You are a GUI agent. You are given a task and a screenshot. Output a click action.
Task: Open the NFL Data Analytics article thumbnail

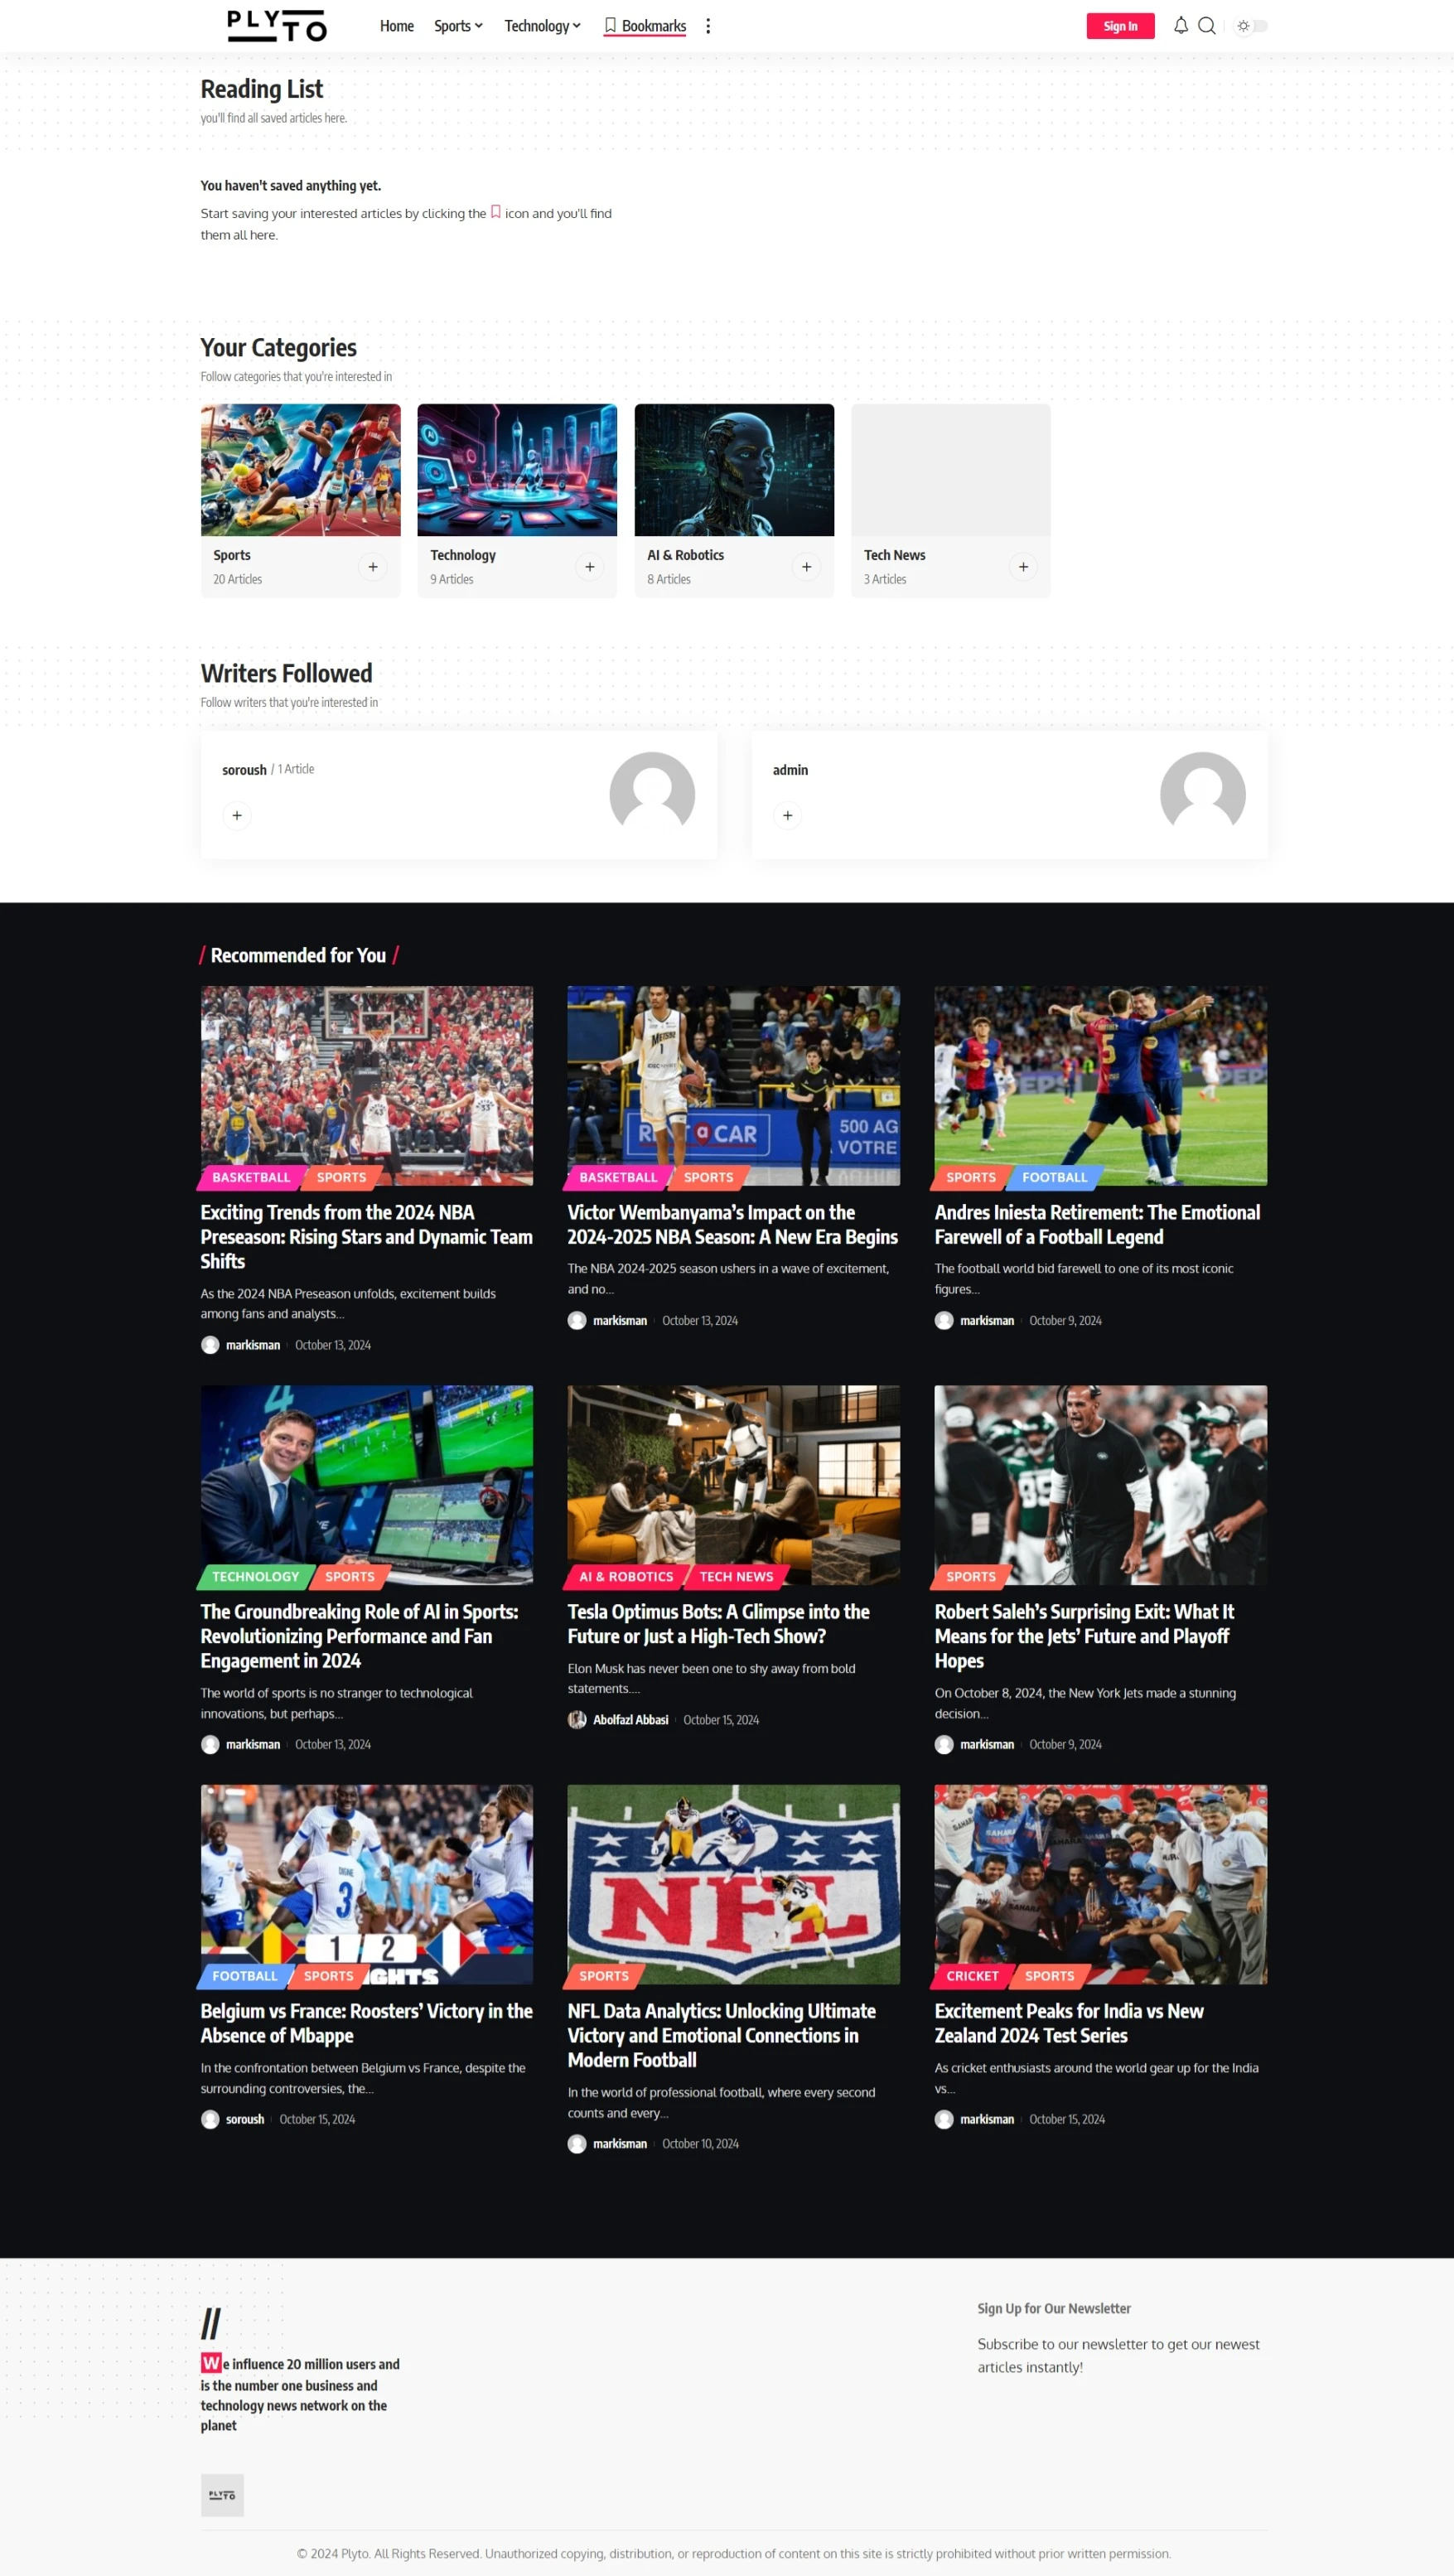click(x=733, y=1884)
